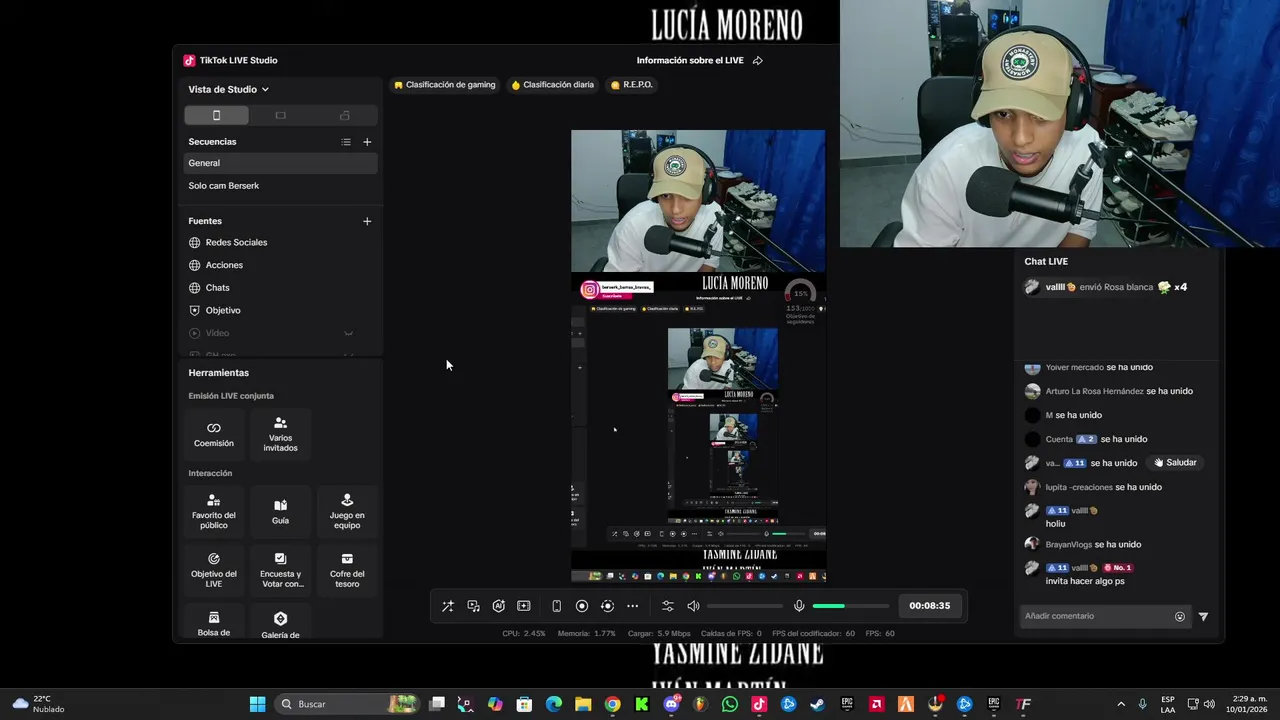Open the Guía tool
The width and height of the screenshot is (1280, 720).
280,512
